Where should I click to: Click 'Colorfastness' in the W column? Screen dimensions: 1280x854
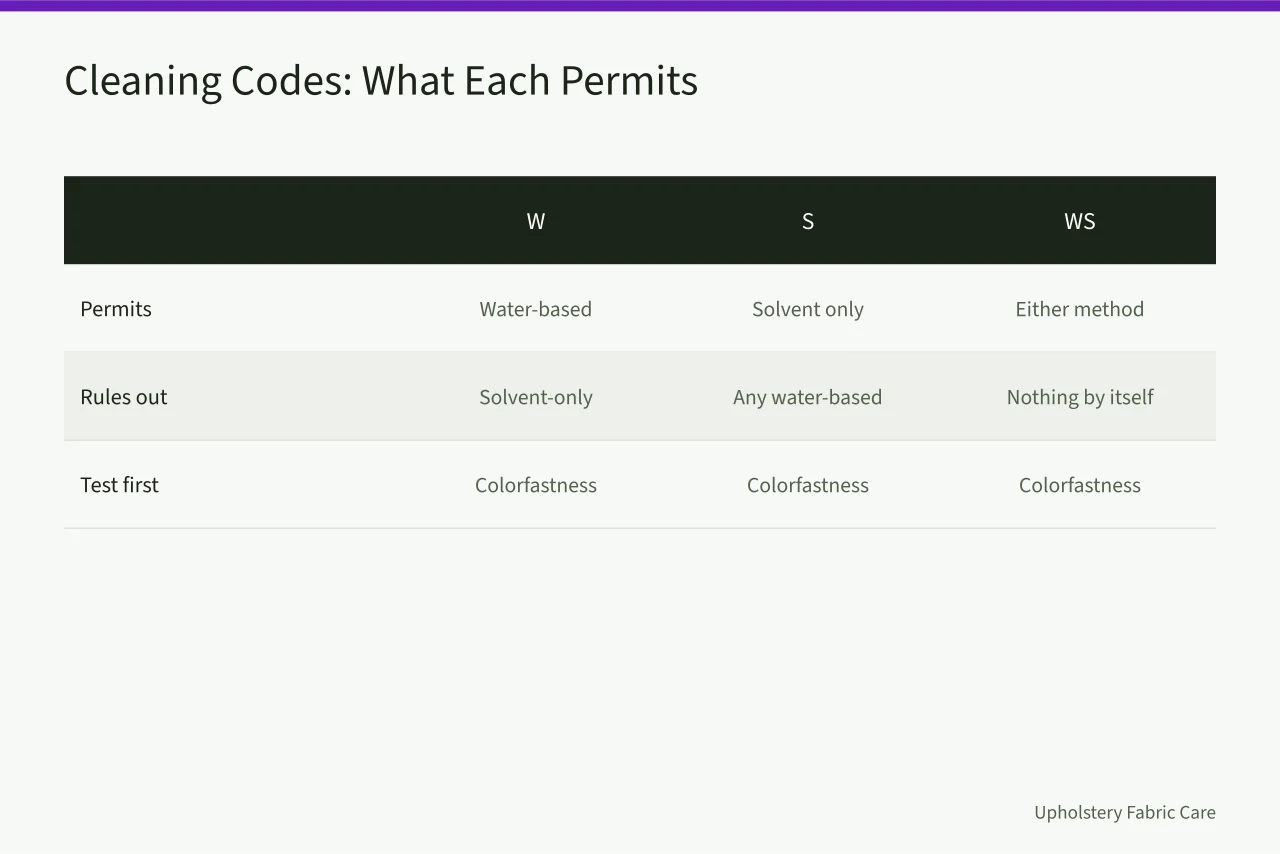[536, 485]
